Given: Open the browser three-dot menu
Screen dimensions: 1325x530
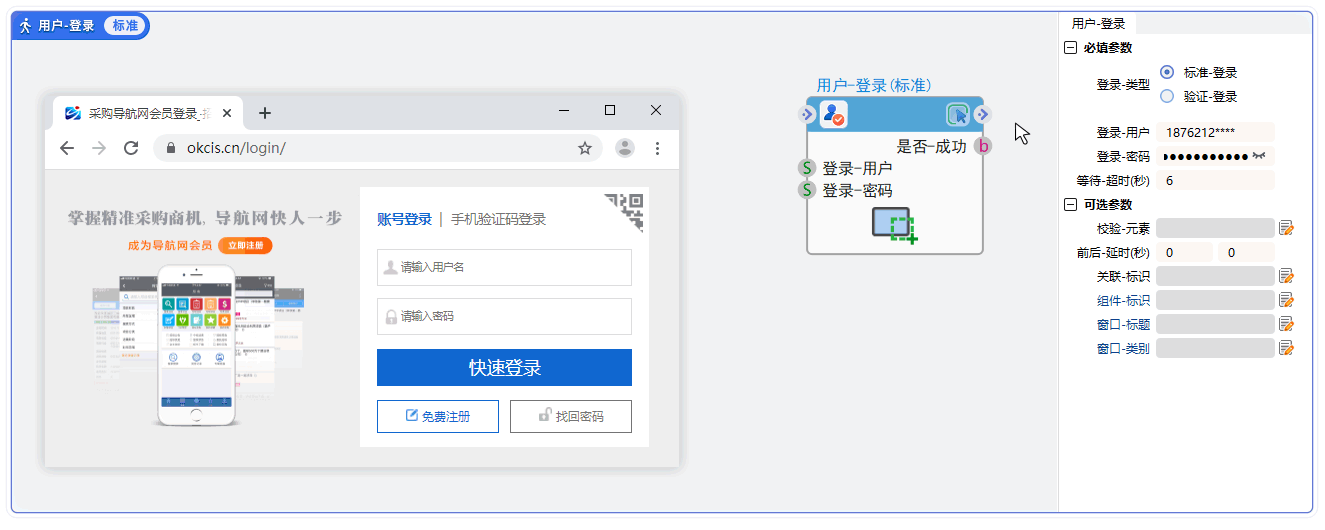Looking at the screenshot, I should 657,148.
